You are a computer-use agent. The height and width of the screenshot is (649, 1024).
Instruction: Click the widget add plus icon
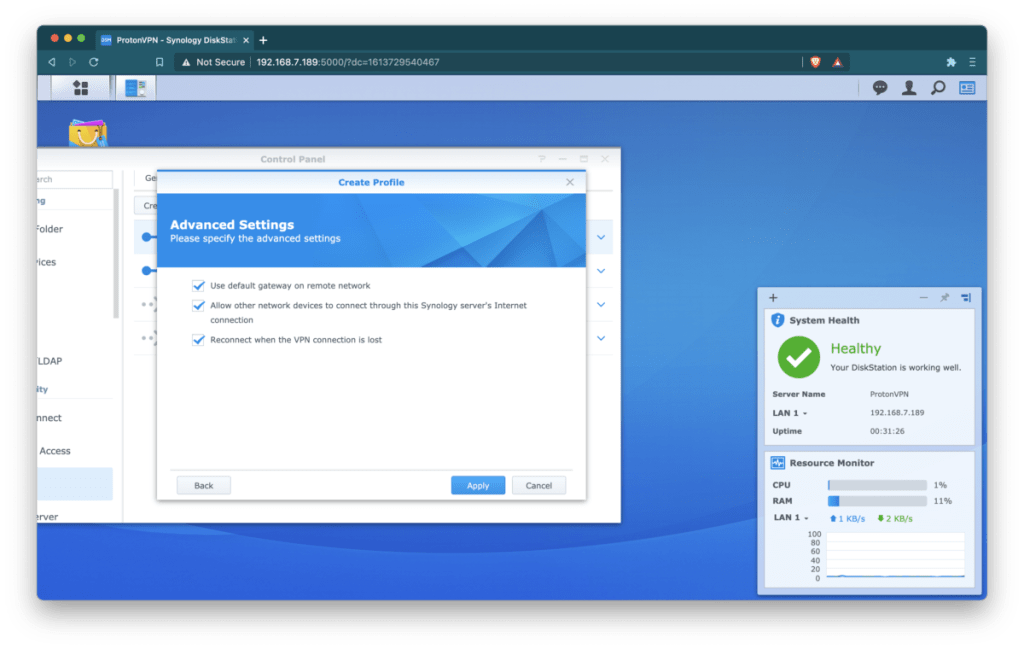773,298
